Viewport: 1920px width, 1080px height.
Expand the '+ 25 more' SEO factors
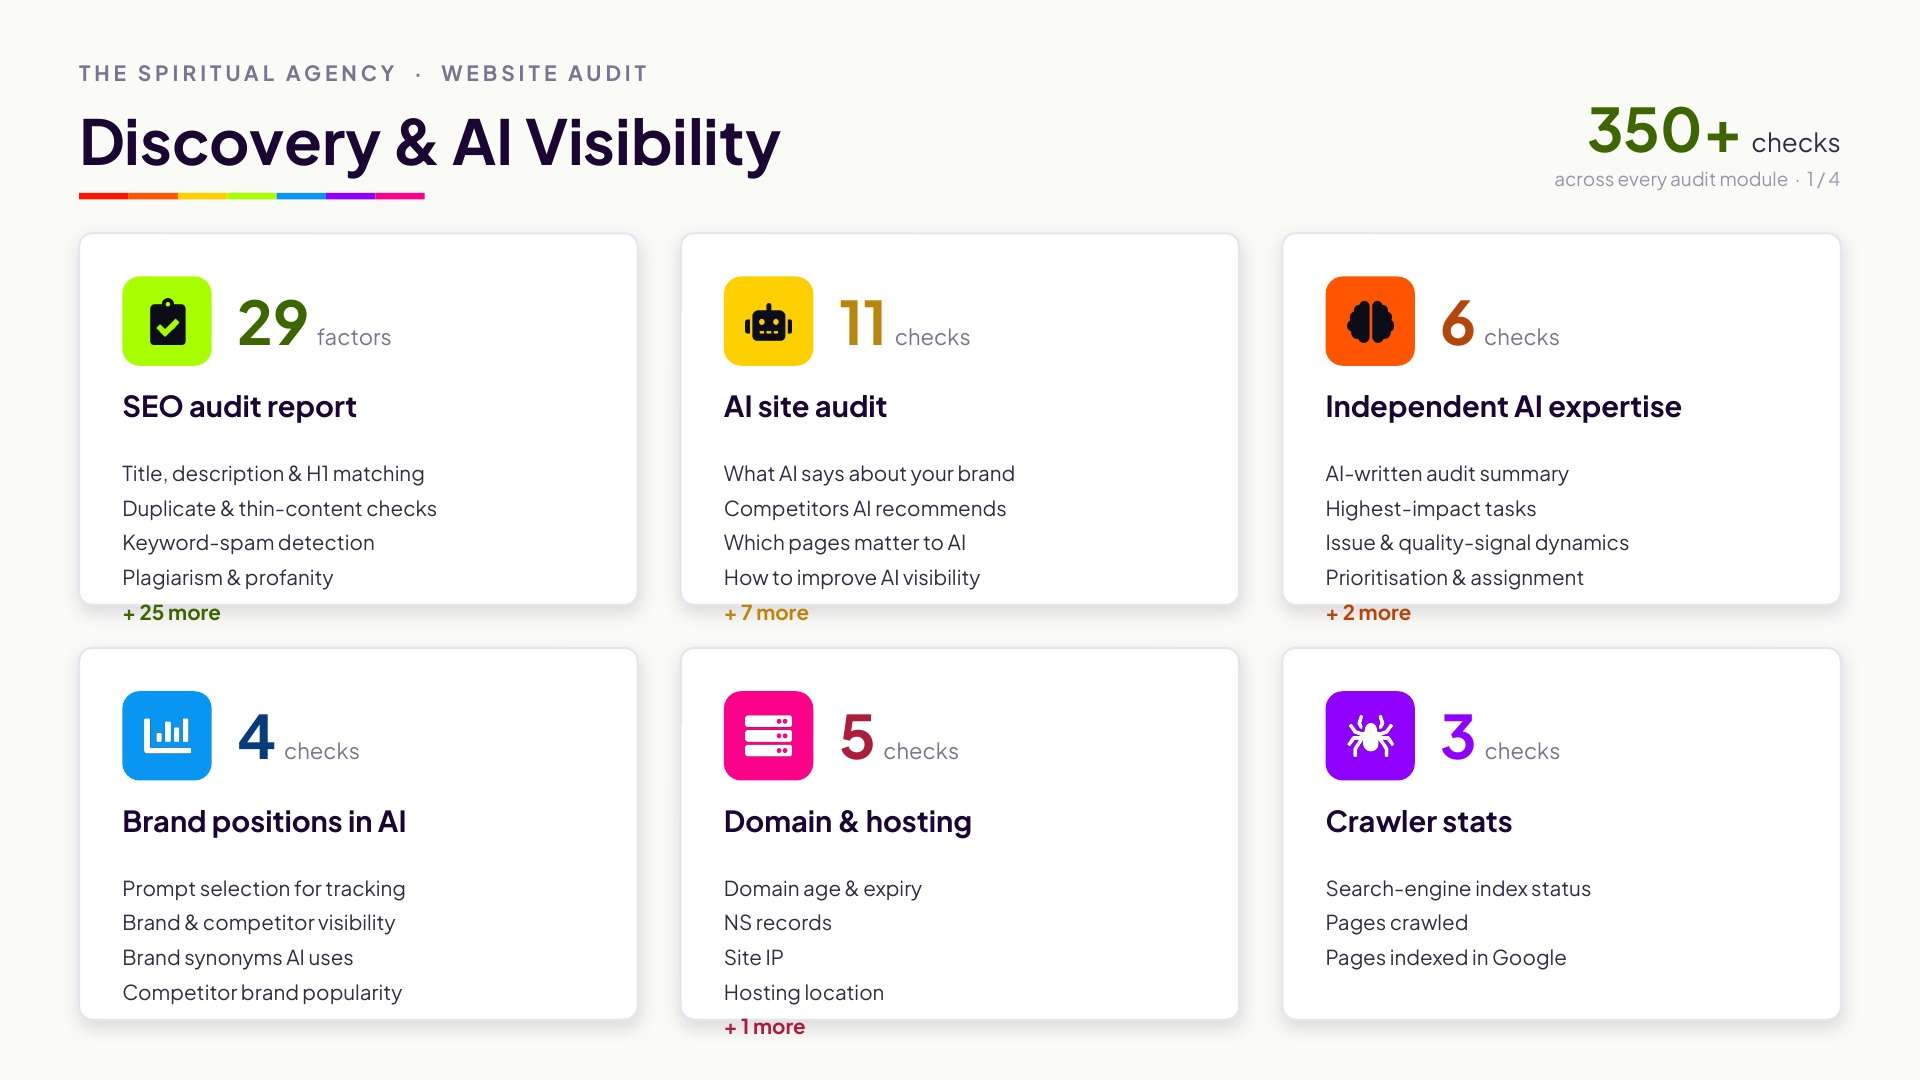pos(171,613)
